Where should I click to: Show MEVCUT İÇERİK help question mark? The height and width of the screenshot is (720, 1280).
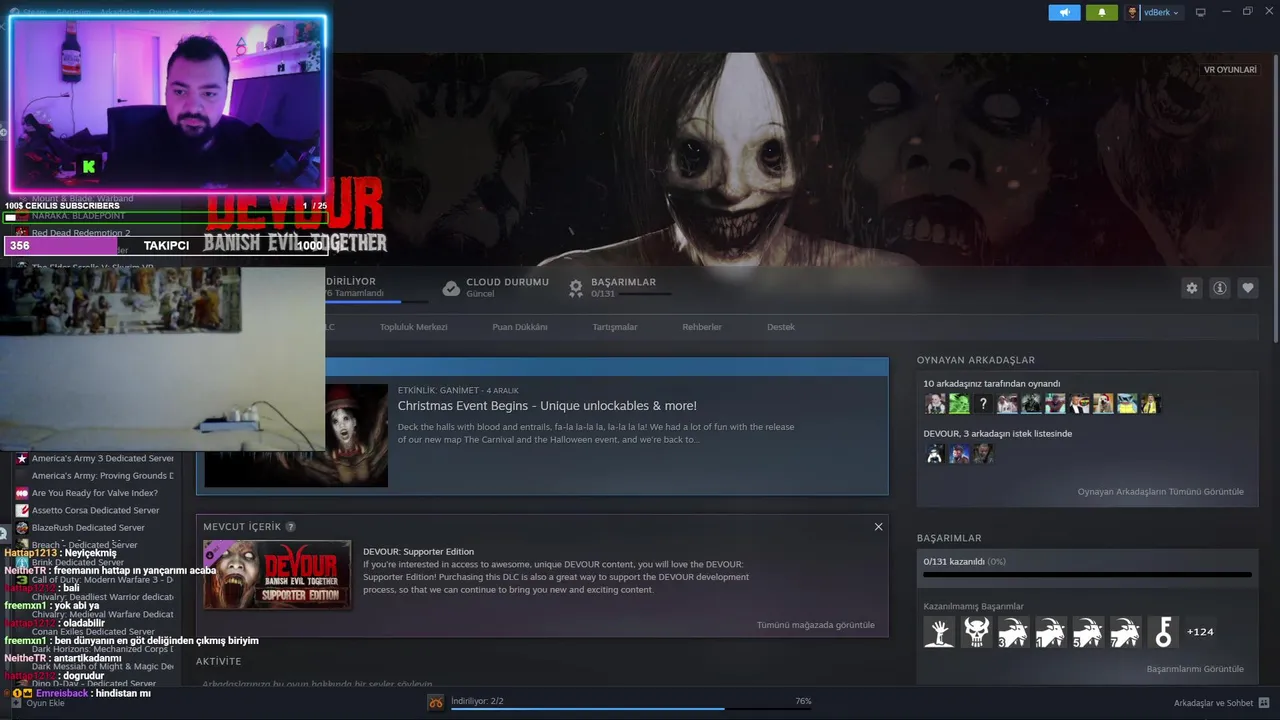[x=291, y=527]
